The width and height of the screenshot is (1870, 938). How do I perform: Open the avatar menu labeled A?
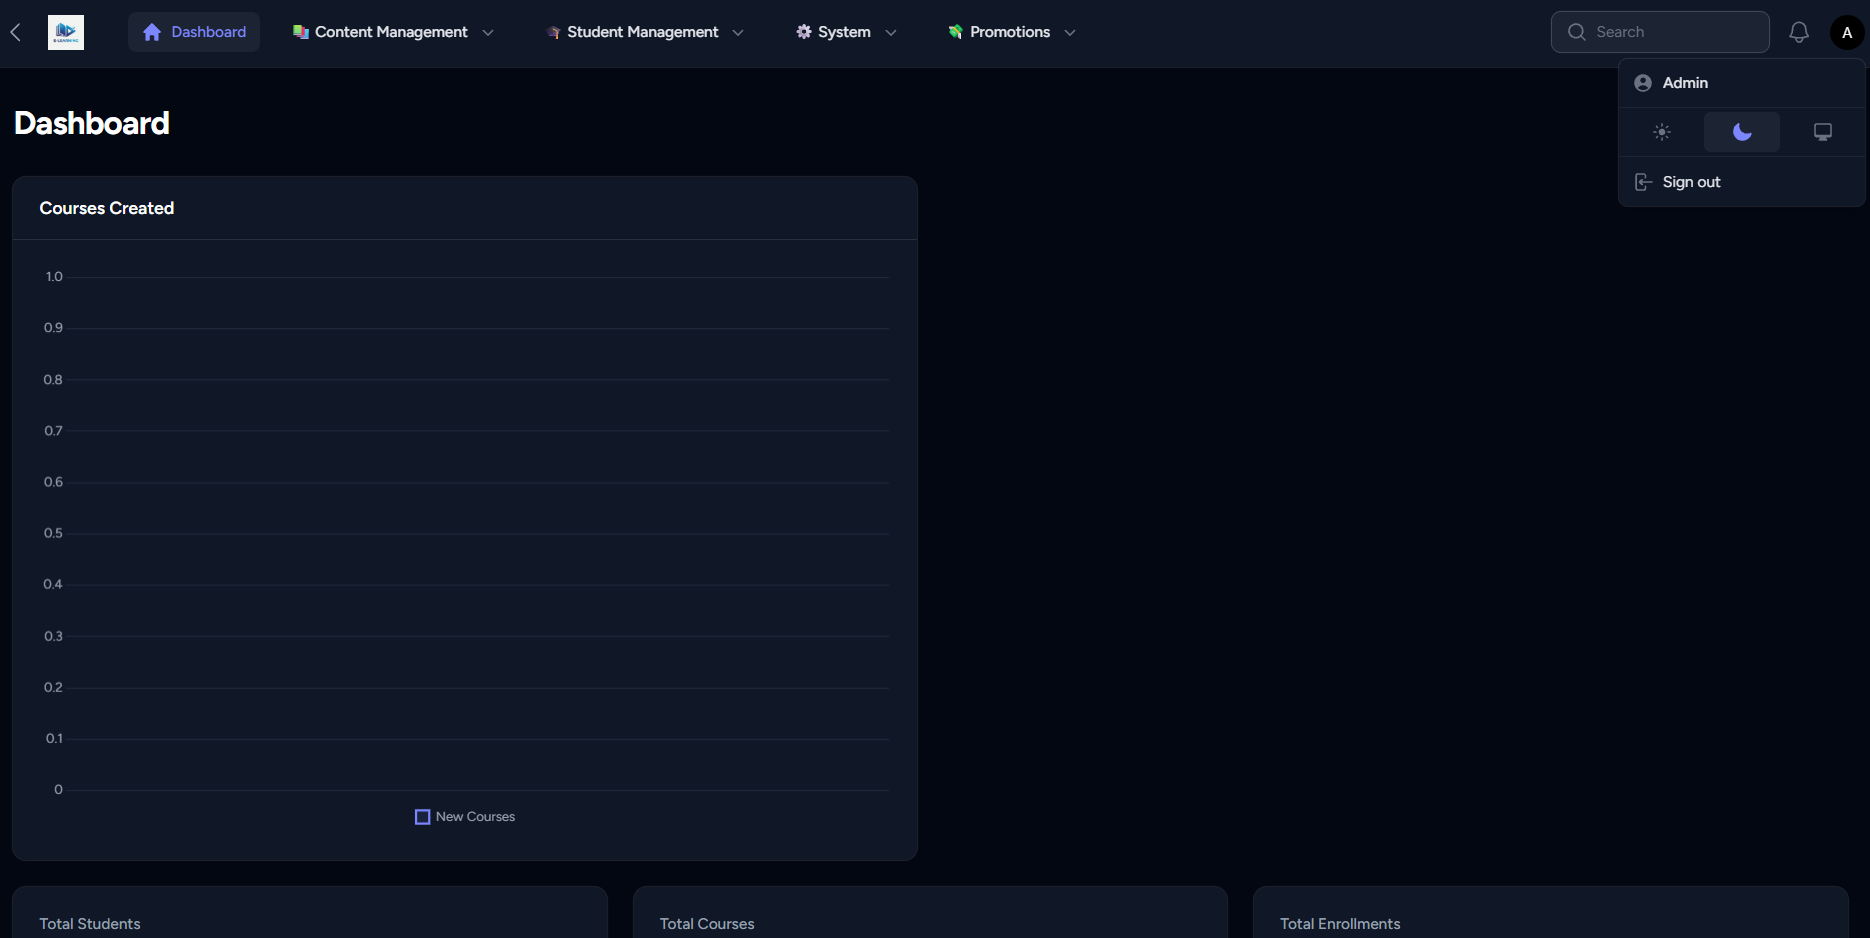pos(1847,31)
